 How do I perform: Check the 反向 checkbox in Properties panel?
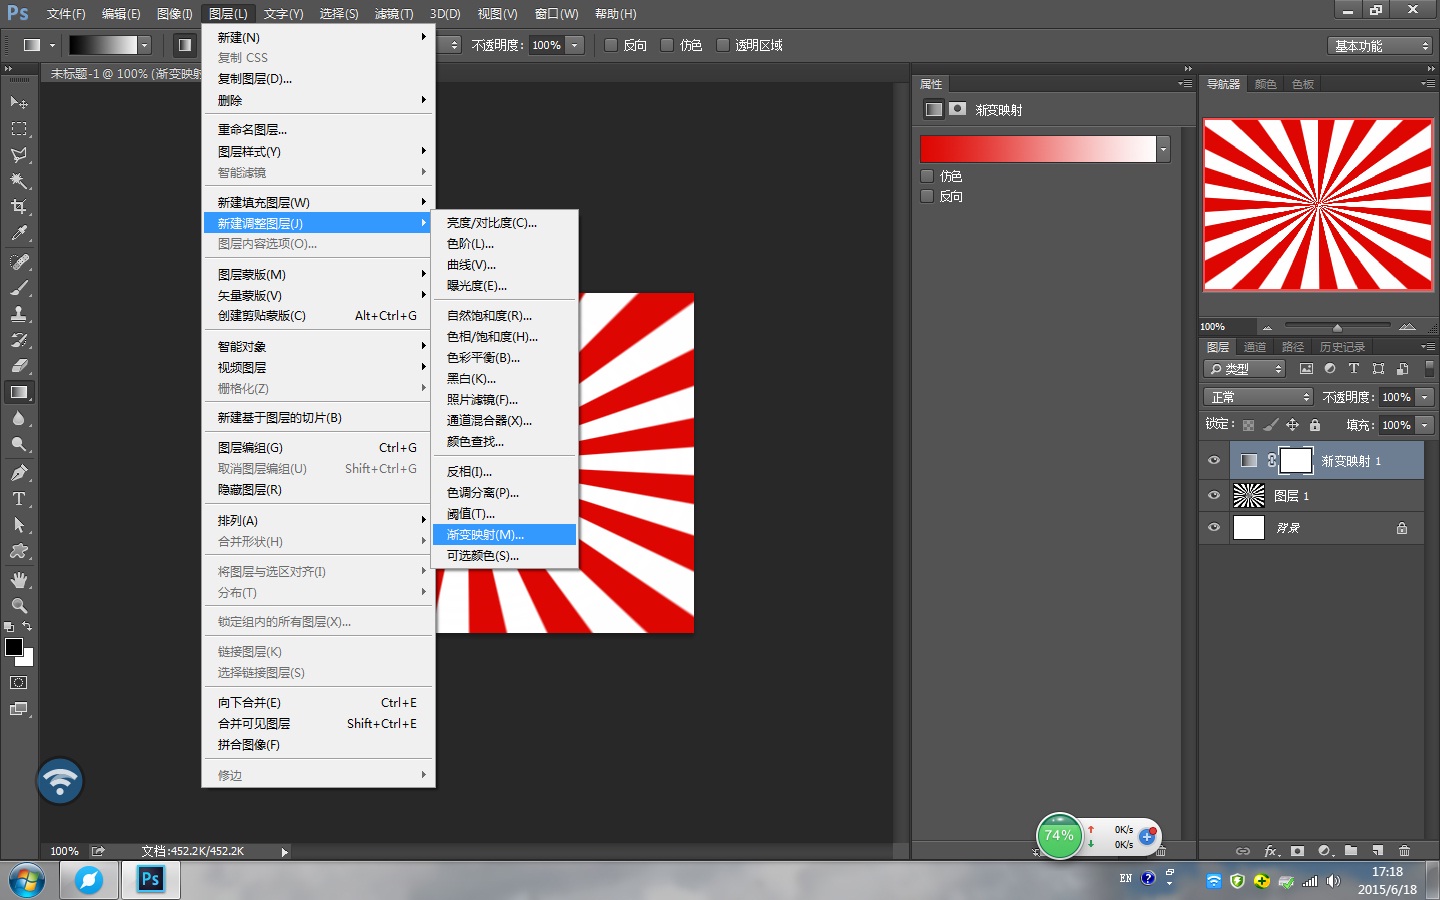pyautogui.click(x=927, y=196)
